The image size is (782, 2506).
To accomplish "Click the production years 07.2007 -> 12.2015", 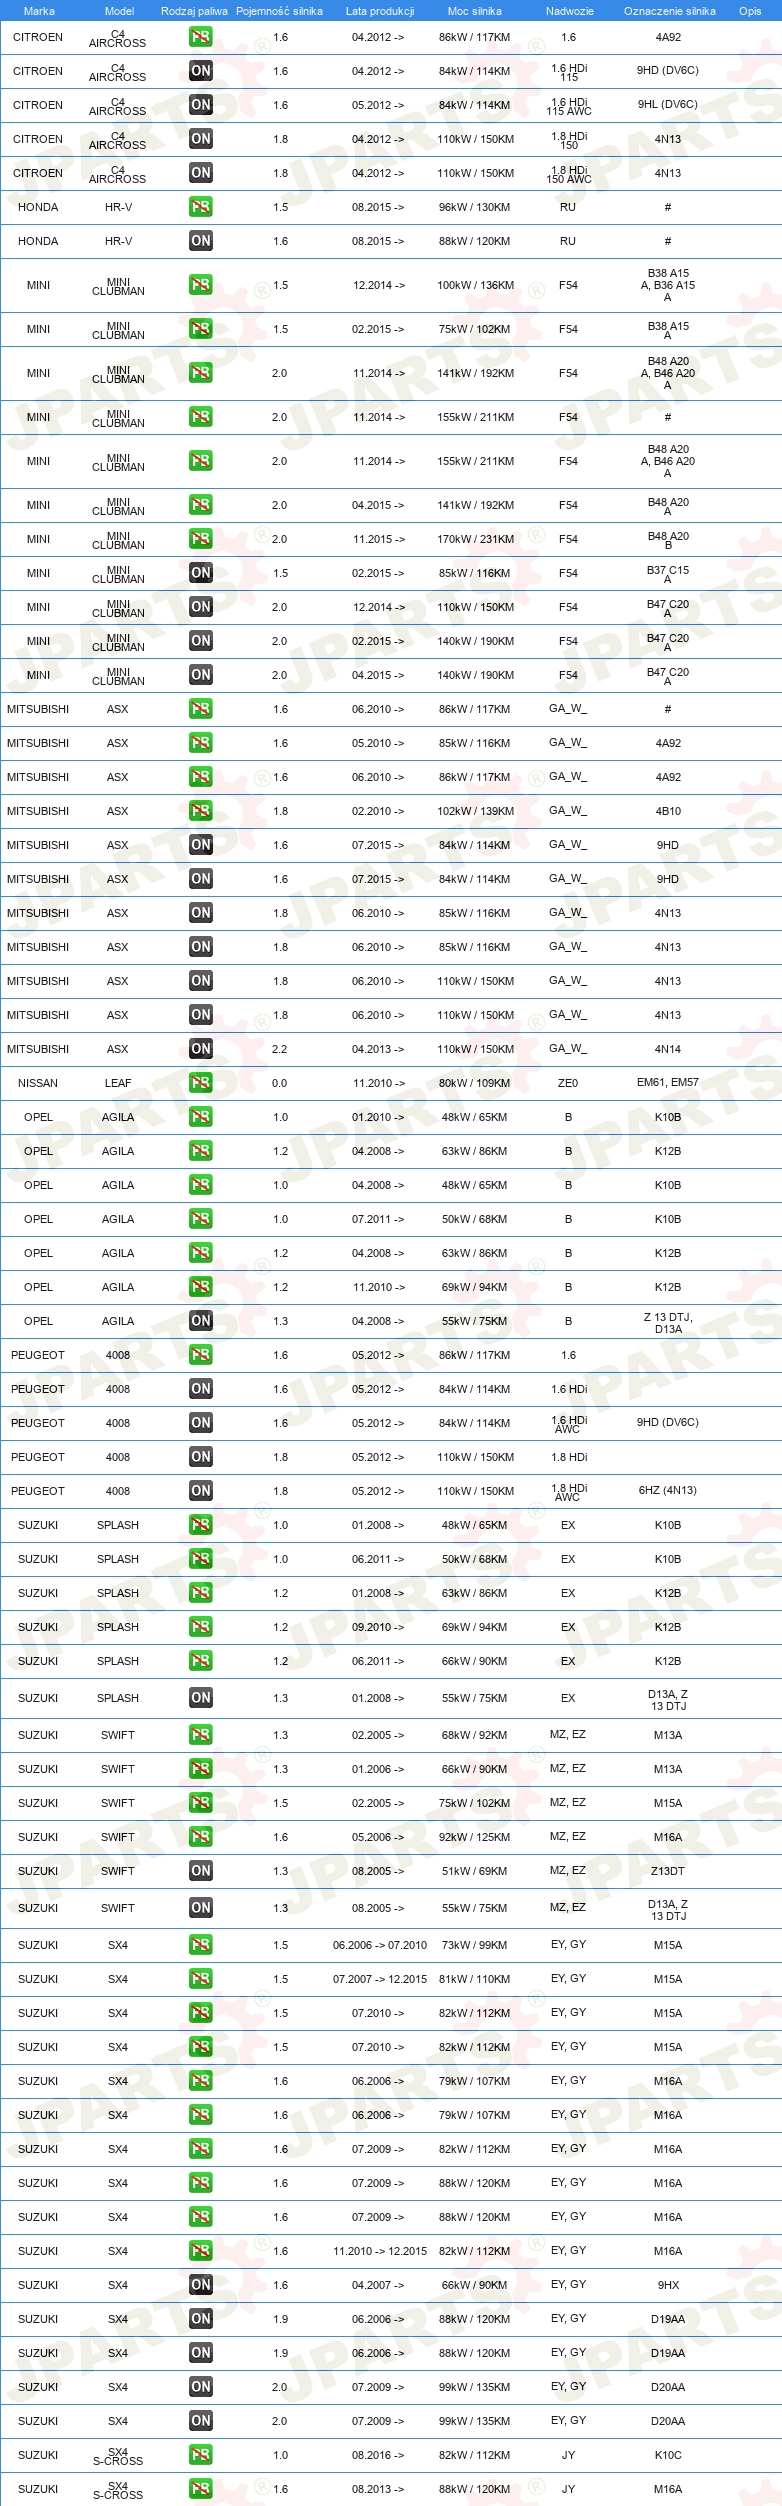I will click(380, 1979).
